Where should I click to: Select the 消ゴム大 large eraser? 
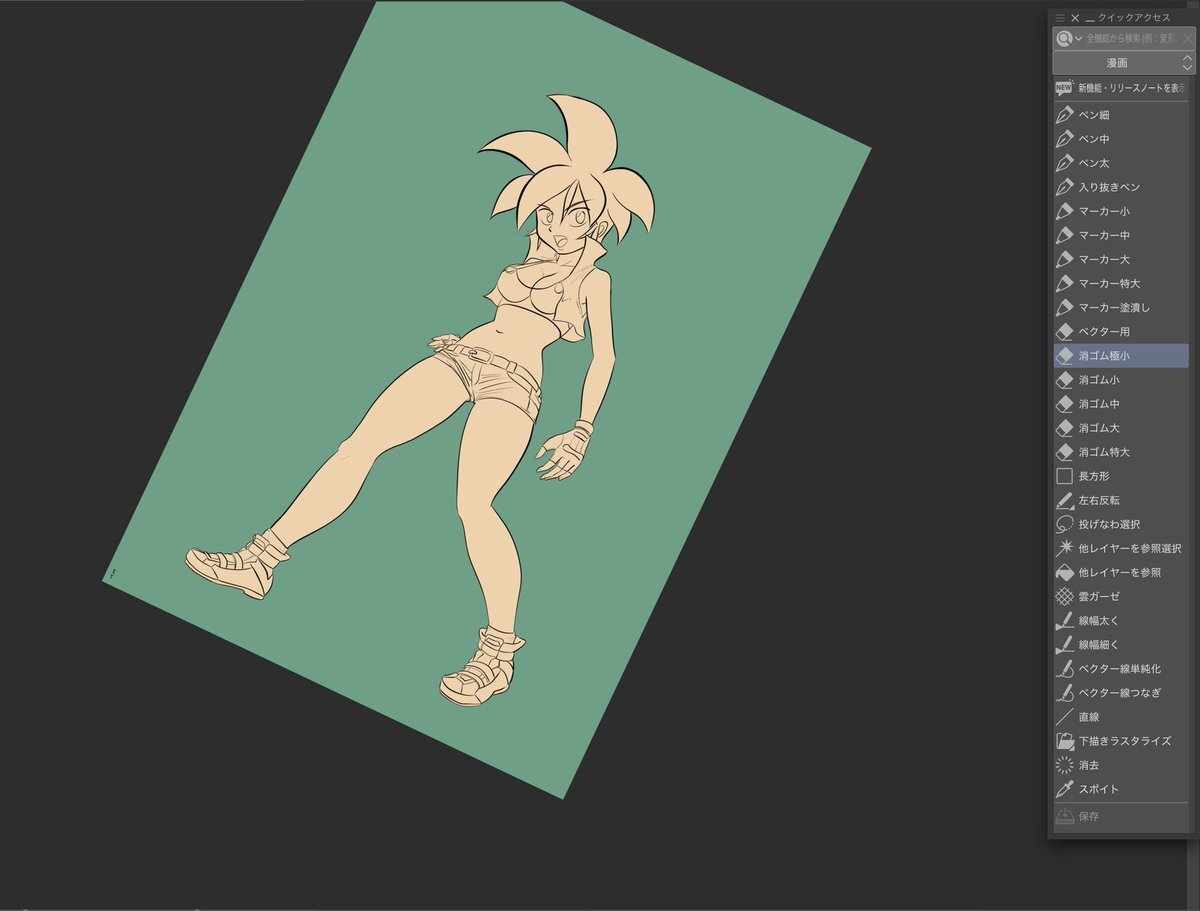pos(1120,428)
